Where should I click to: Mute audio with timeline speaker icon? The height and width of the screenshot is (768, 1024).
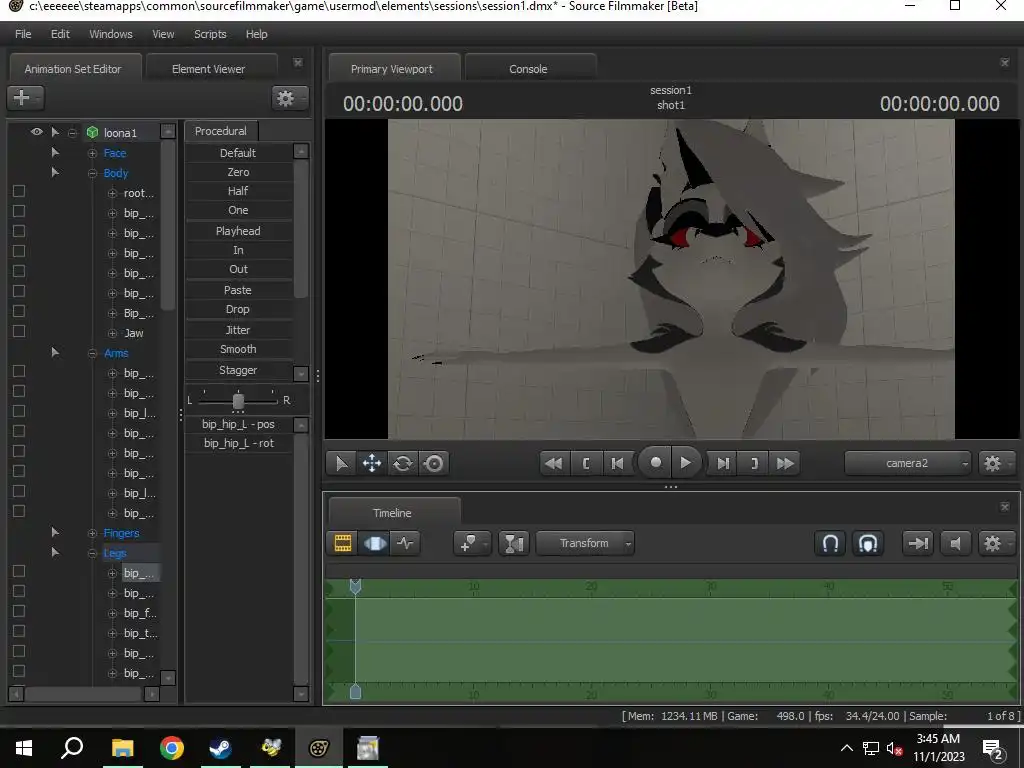(x=955, y=543)
